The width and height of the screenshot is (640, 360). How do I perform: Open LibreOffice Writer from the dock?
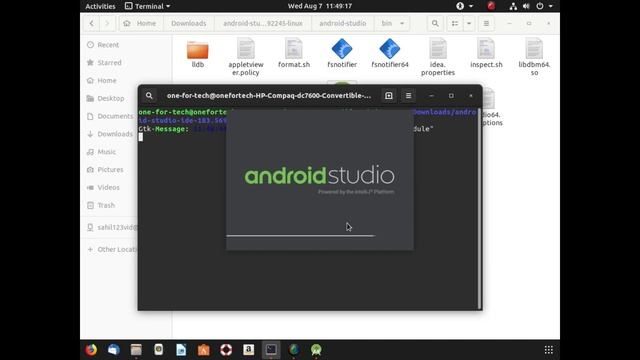coord(181,350)
